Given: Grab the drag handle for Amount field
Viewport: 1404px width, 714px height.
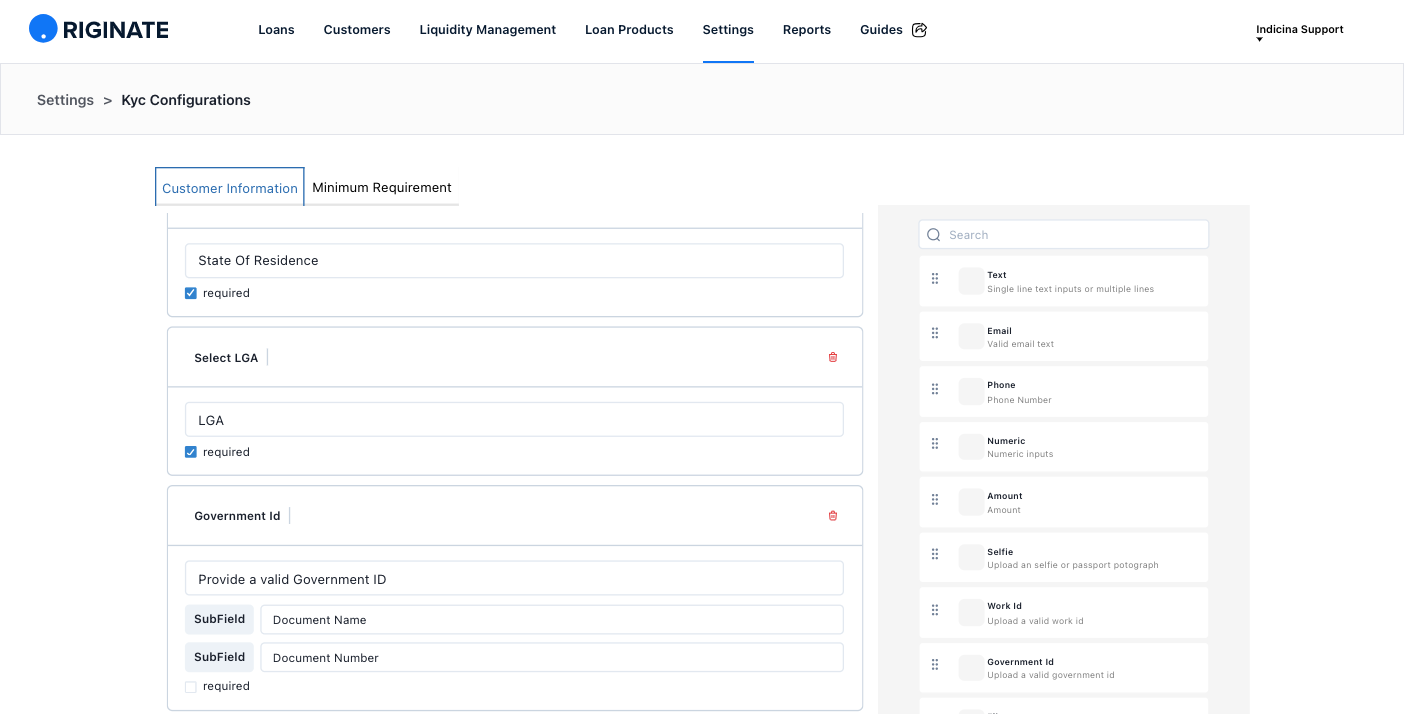Looking at the screenshot, I should point(935,500).
